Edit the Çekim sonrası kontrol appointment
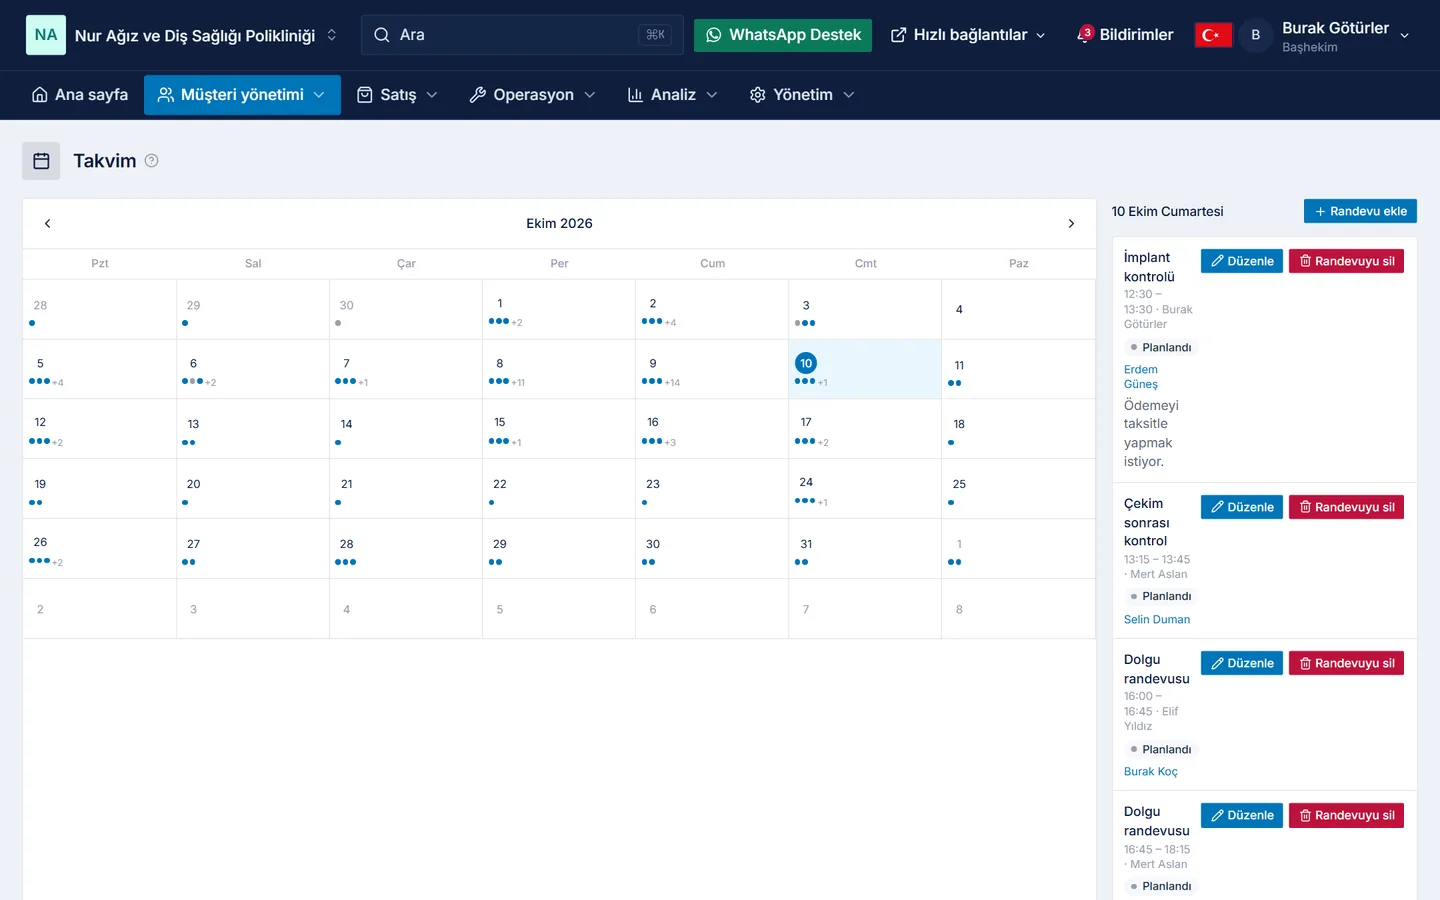 click(x=1242, y=507)
